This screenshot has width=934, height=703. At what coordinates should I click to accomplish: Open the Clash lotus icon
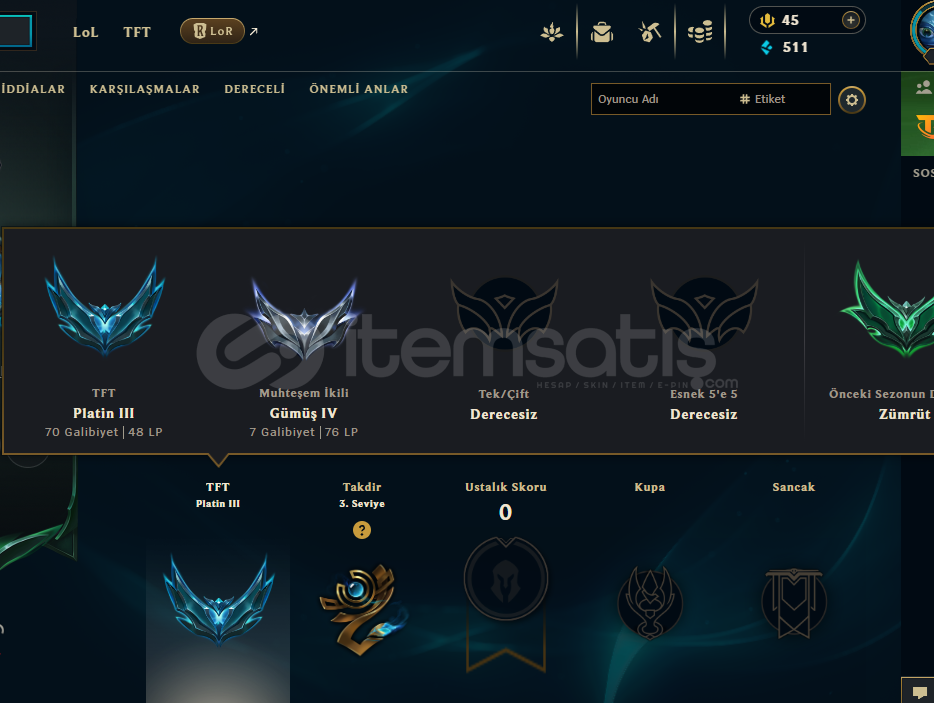point(552,32)
